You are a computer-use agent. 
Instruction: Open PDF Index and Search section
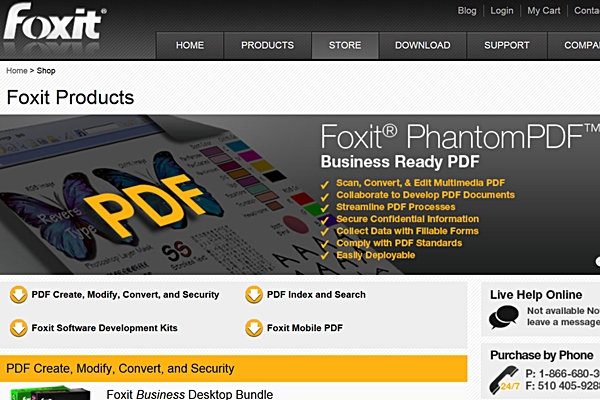click(316, 295)
